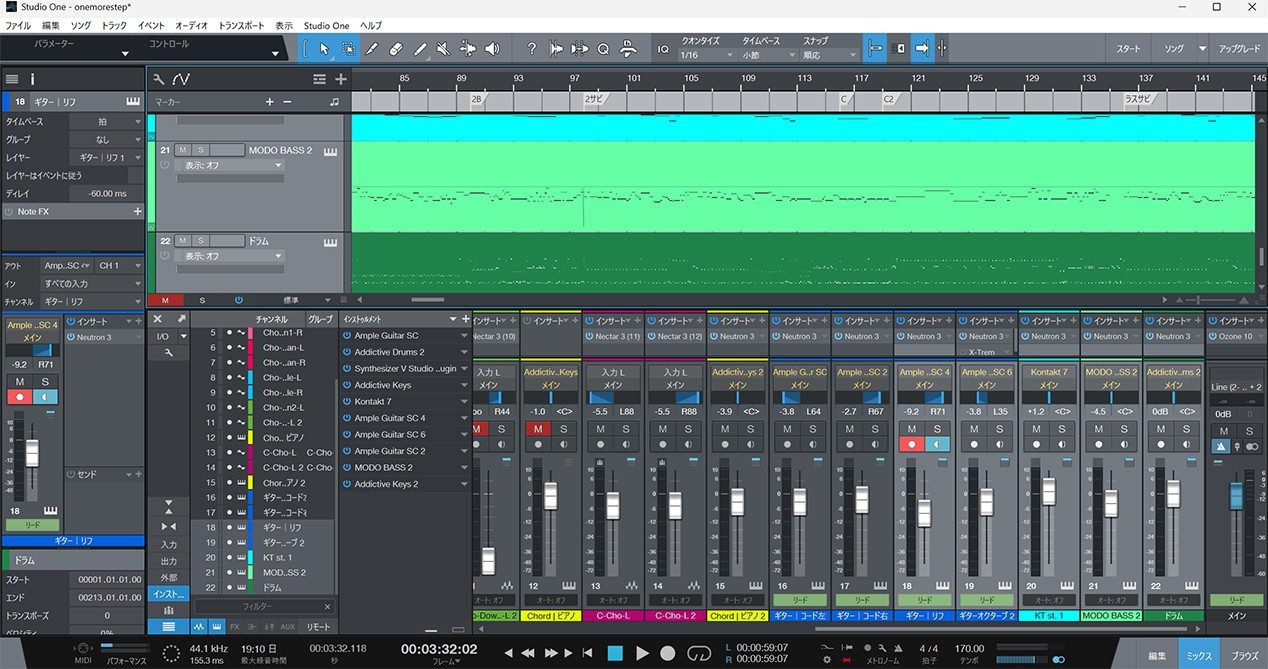Viewport: 1268px width, 669px height.
Task: Add a track with plus icon
Action: tap(341, 79)
